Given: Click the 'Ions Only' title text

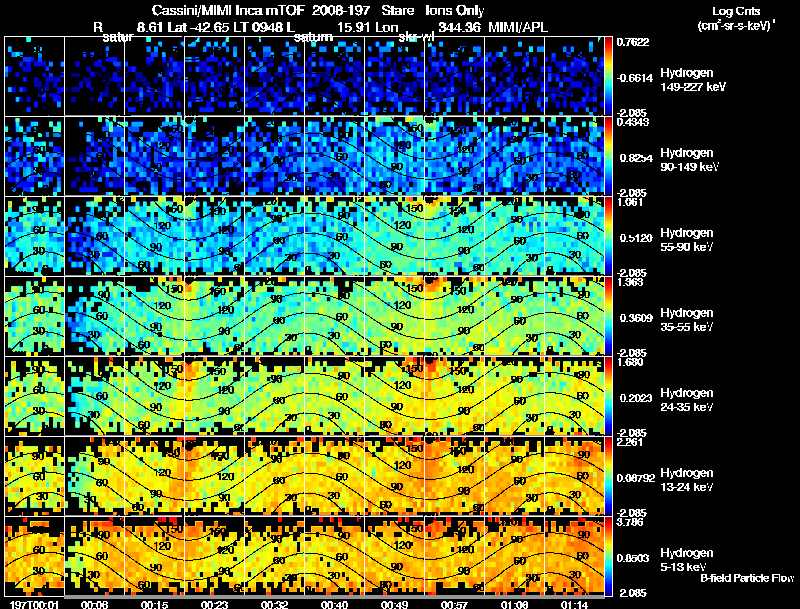Looking at the screenshot, I should pyautogui.click(x=454, y=10).
